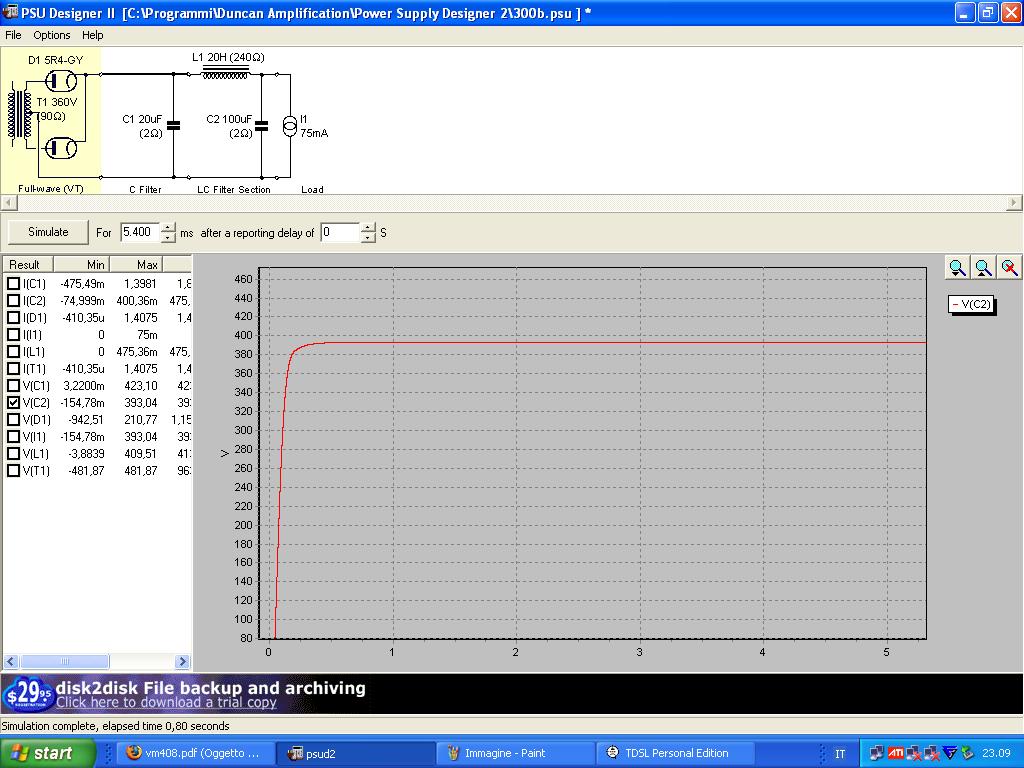The width and height of the screenshot is (1024, 768).
Task: Enable the I(C2) result checkbox
Action: pos(13,300)
